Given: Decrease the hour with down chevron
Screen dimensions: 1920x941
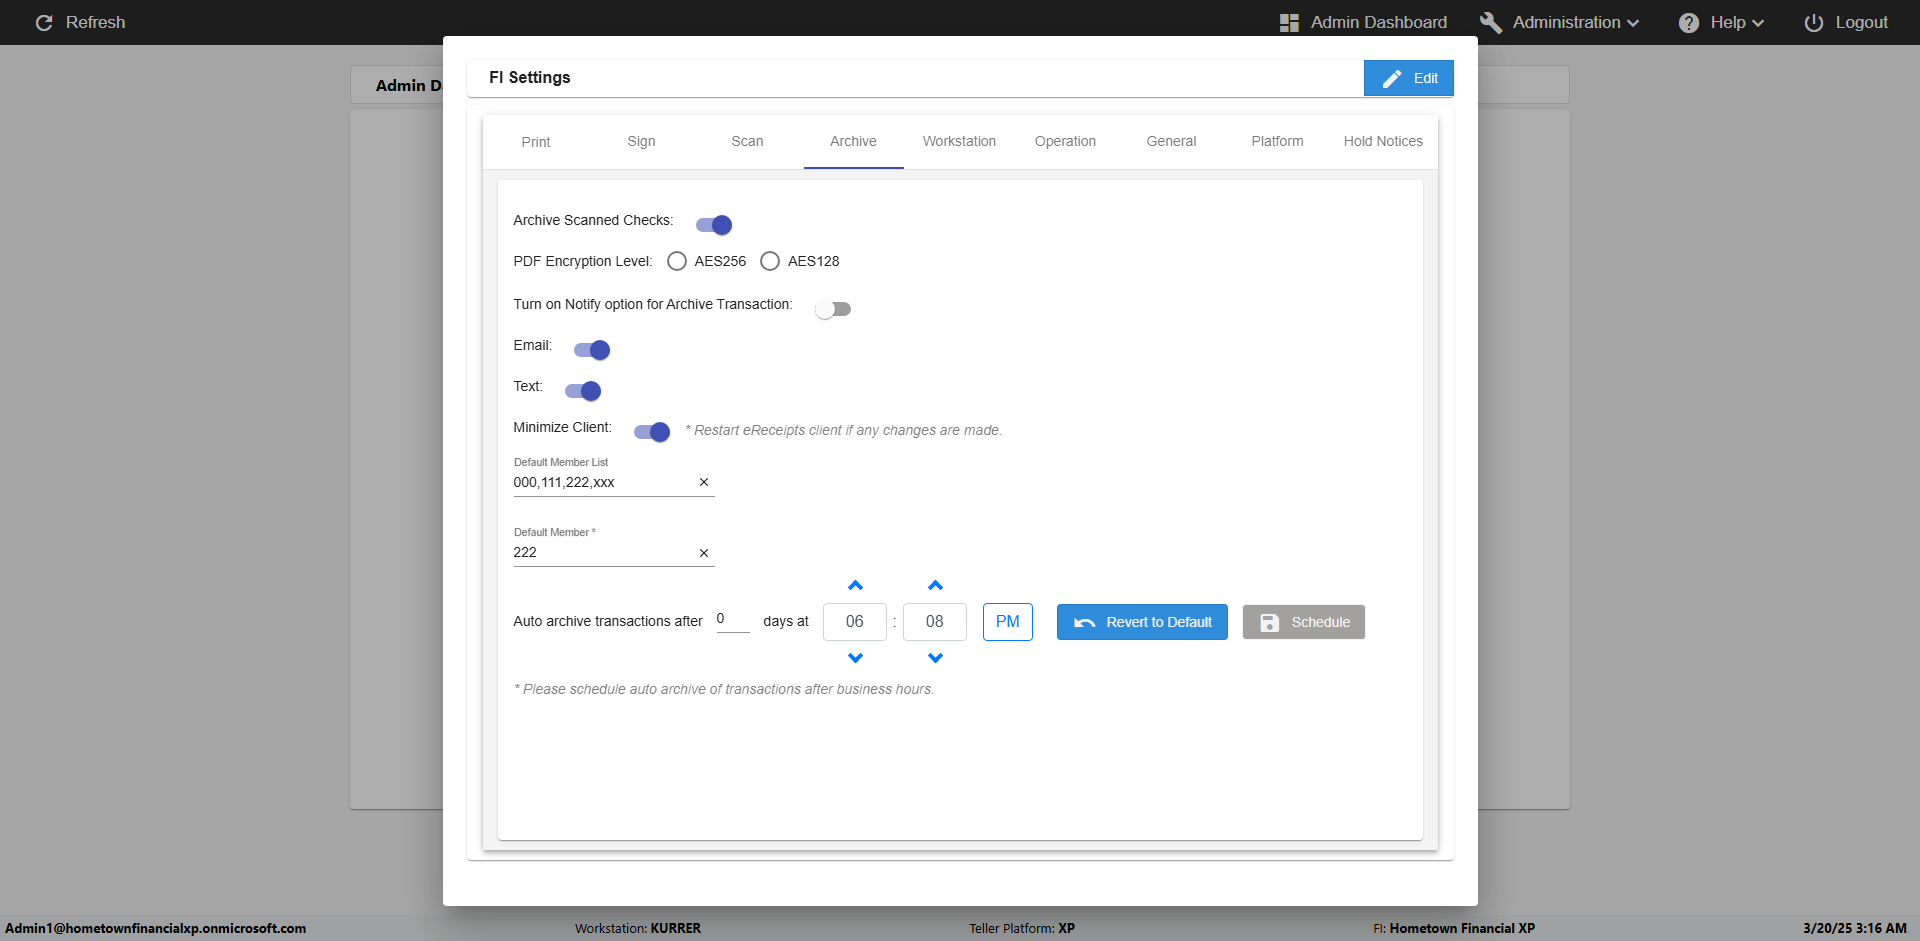Looking at the screenshot, I should click(855, 658).
